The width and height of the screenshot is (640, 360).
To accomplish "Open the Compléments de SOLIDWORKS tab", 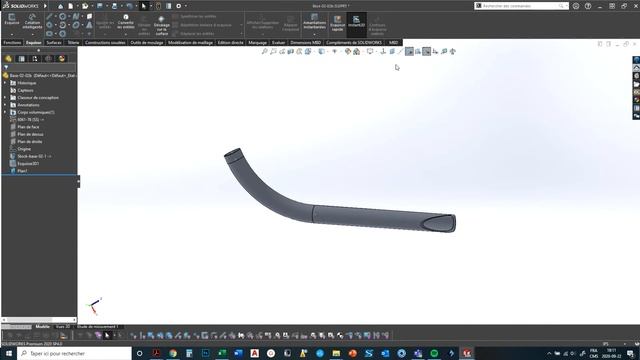I will pyautogui.click(x=354, y=42).
